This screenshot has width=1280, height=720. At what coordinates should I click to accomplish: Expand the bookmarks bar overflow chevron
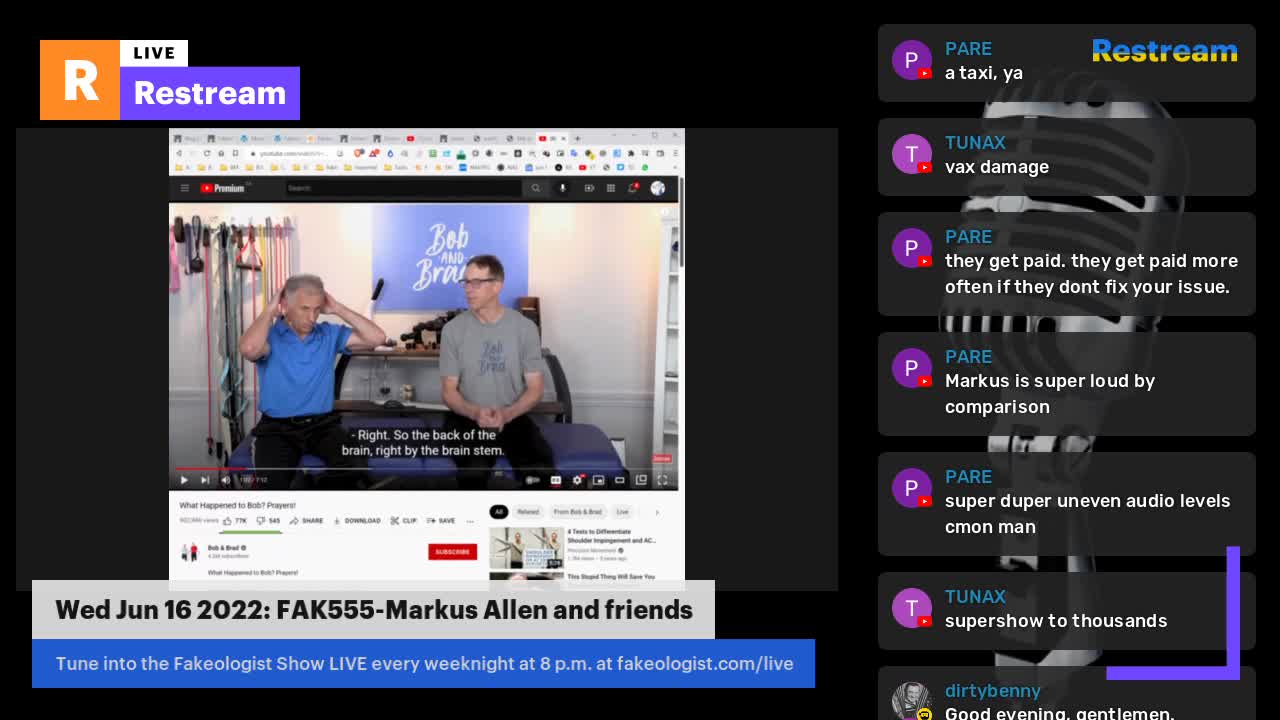(x=675, y=167)
